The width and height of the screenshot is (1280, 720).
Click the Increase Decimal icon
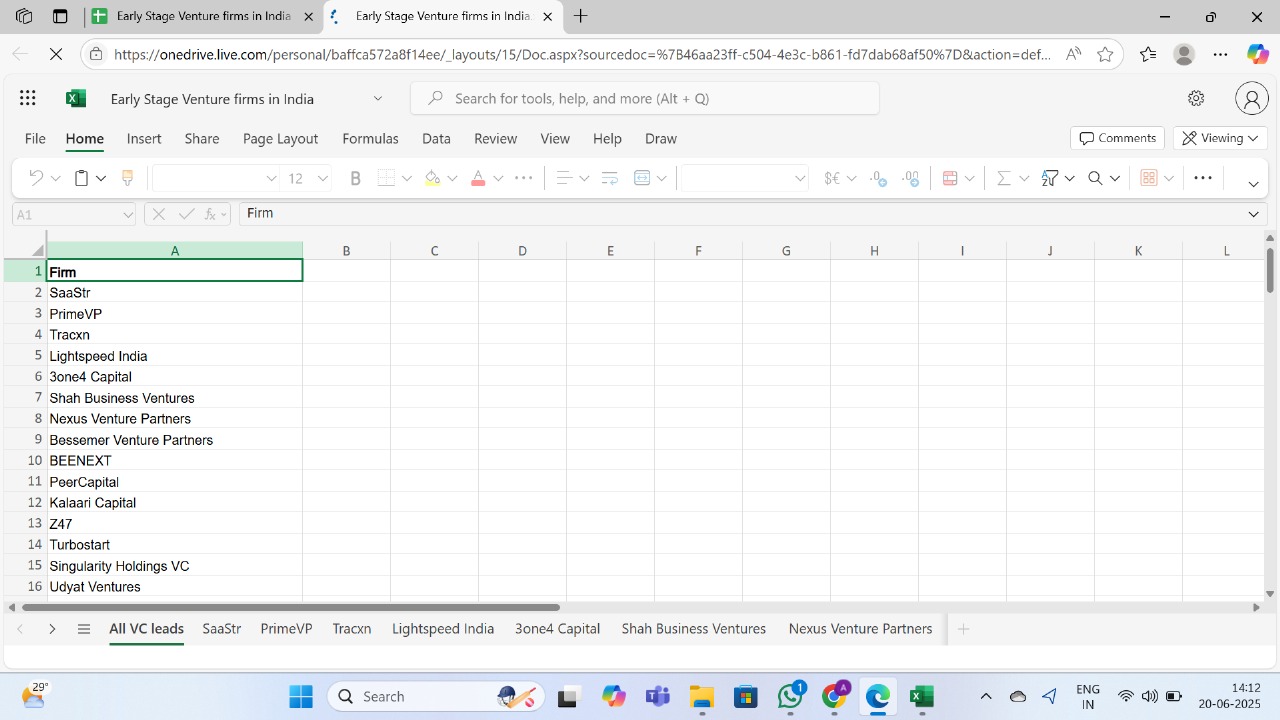coord(878,178)
